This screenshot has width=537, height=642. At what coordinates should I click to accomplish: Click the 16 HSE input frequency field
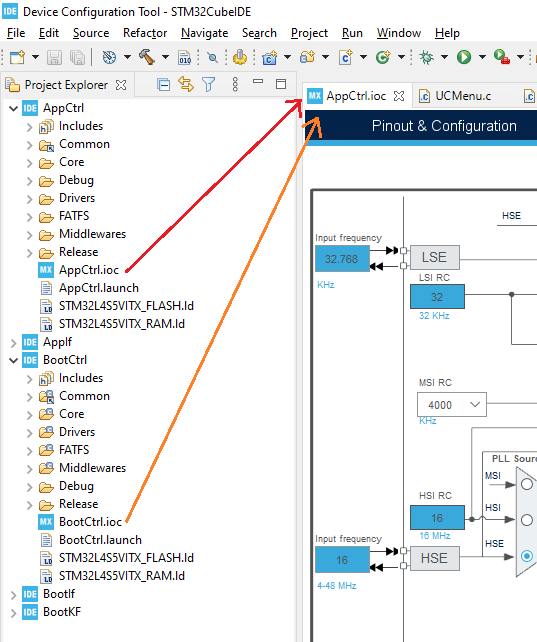tap(342, 560)
